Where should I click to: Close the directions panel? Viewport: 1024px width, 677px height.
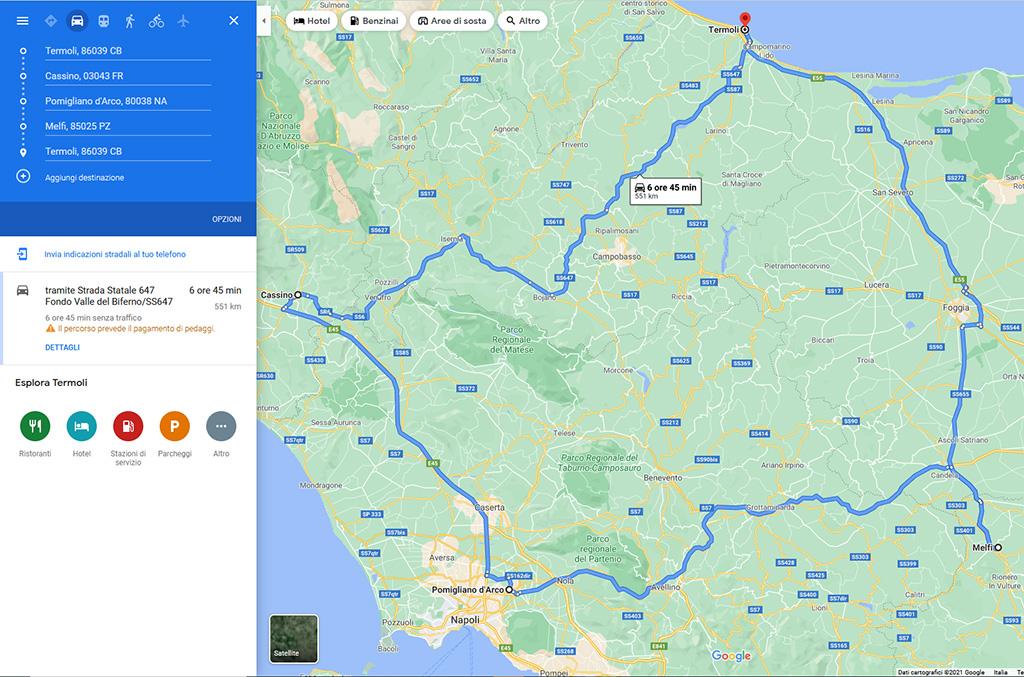click(x=234, y=21)
